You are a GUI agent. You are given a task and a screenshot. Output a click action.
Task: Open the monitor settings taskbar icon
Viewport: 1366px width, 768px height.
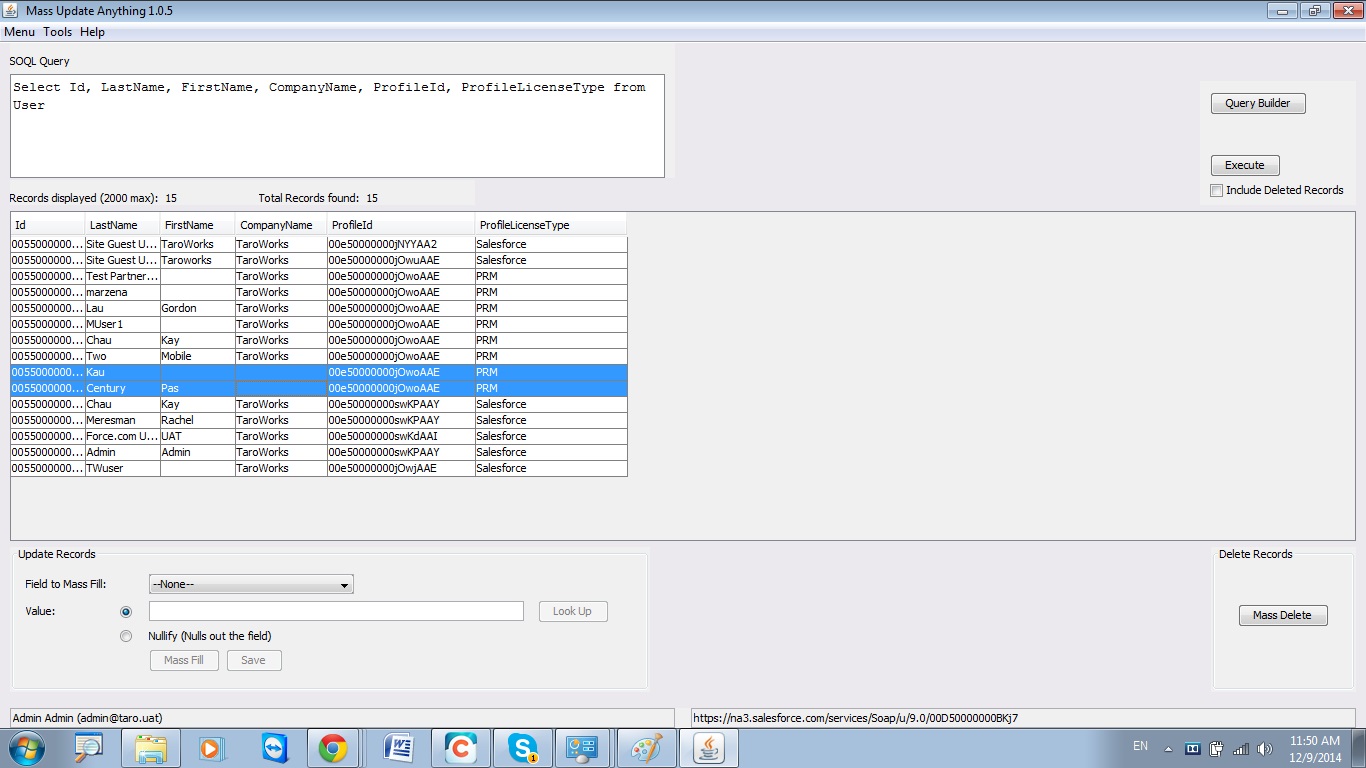(583, 748)
